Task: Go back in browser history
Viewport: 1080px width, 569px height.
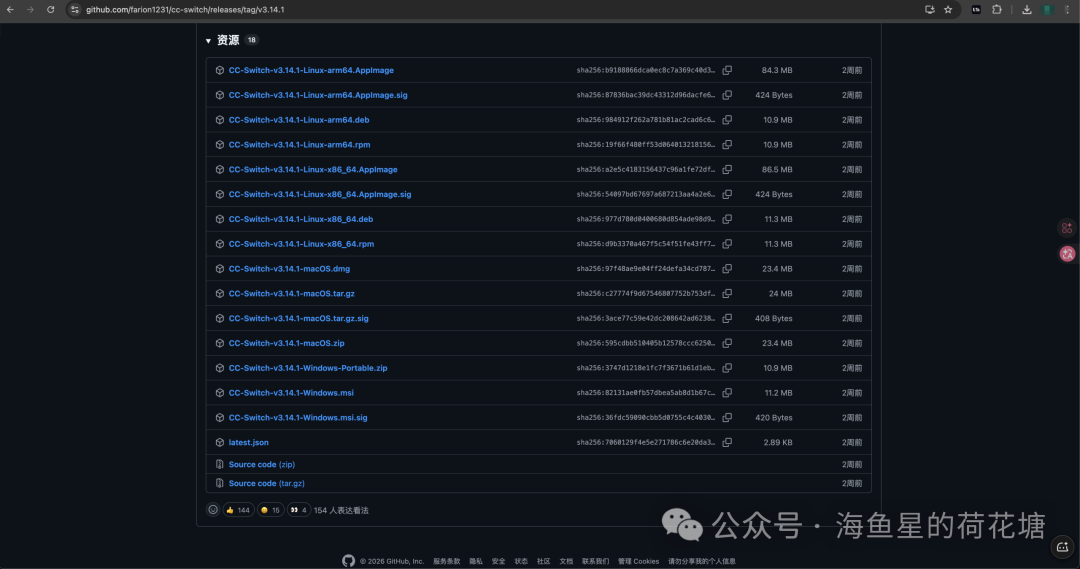Action: pyautogui.click(x=10, y=10)
